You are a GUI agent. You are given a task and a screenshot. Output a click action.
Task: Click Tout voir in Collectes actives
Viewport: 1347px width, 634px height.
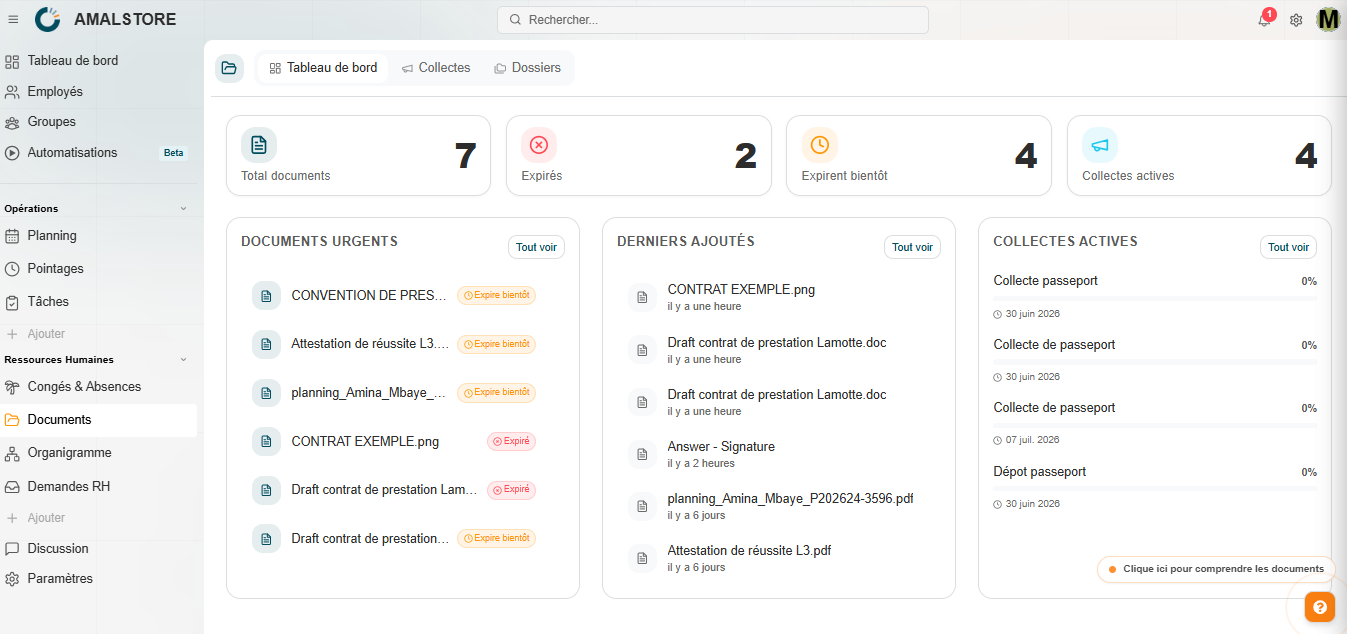click(x=1288, y=247)
